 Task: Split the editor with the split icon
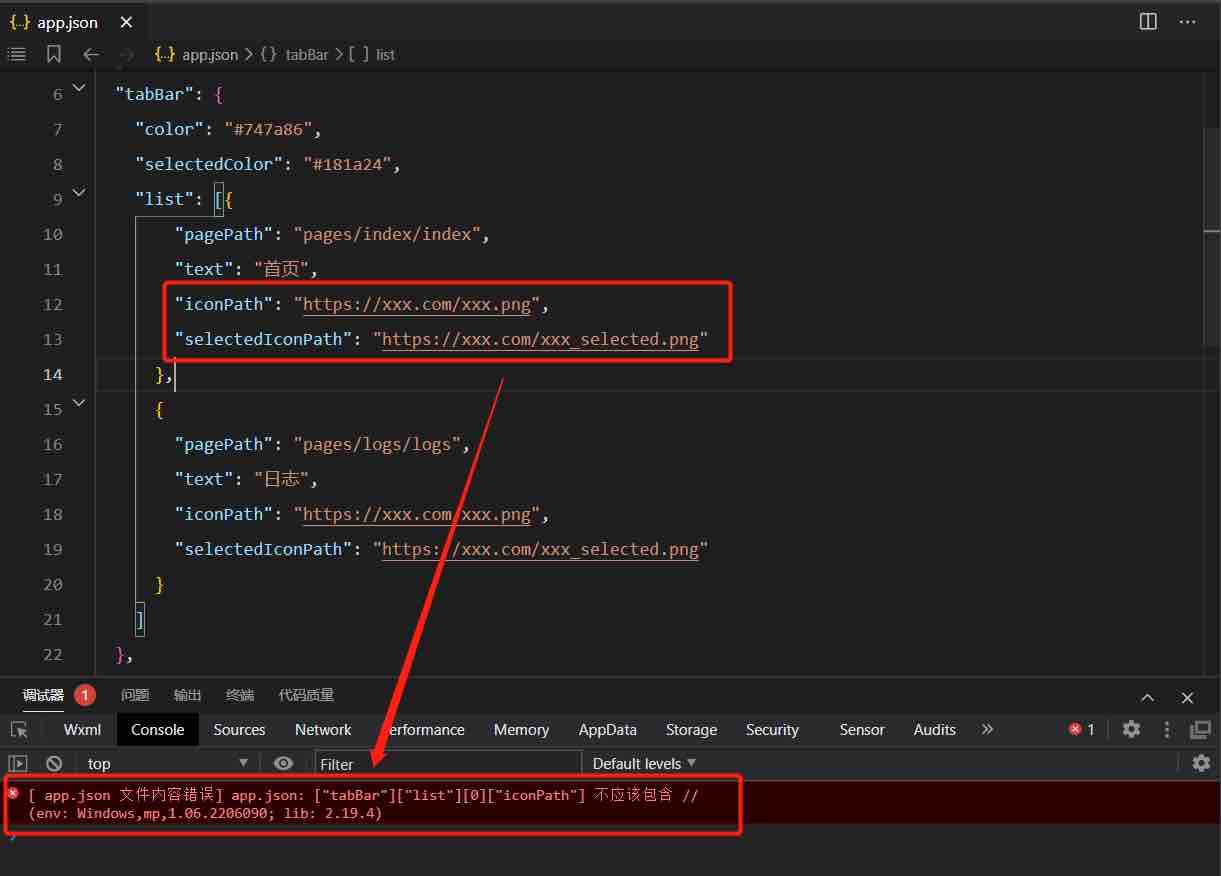(x=1148, y=21)
